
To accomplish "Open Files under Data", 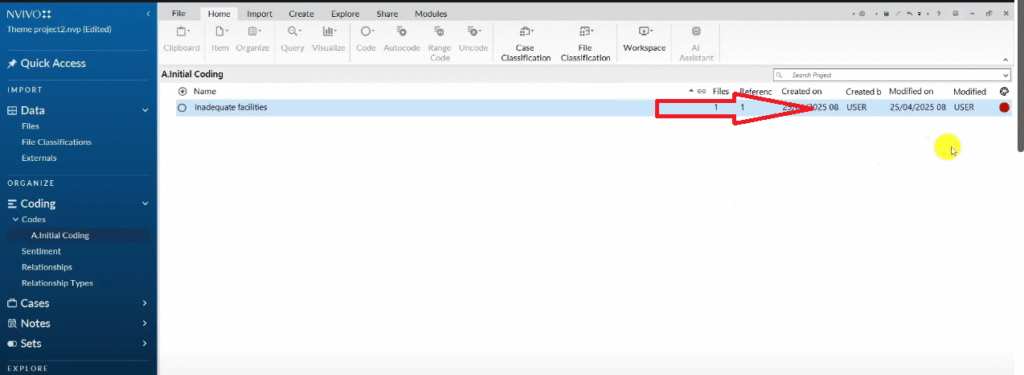I will click(30, 126).
